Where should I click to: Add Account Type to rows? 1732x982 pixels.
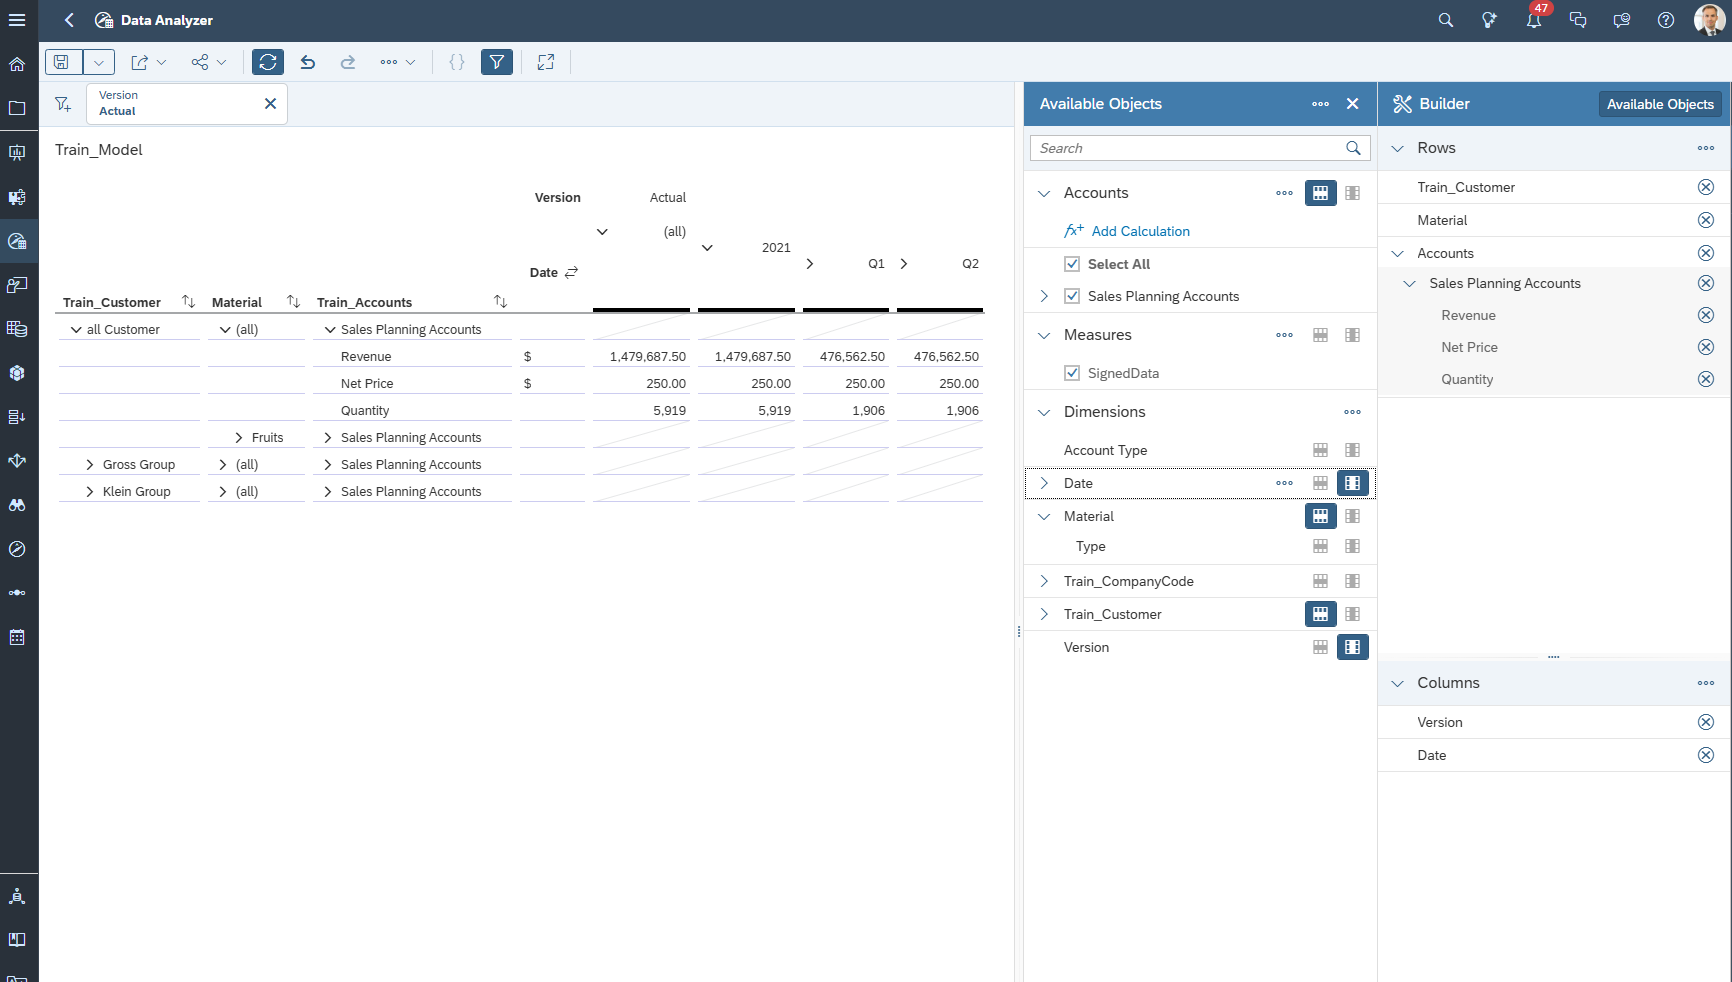click(x=1321, y=450)
